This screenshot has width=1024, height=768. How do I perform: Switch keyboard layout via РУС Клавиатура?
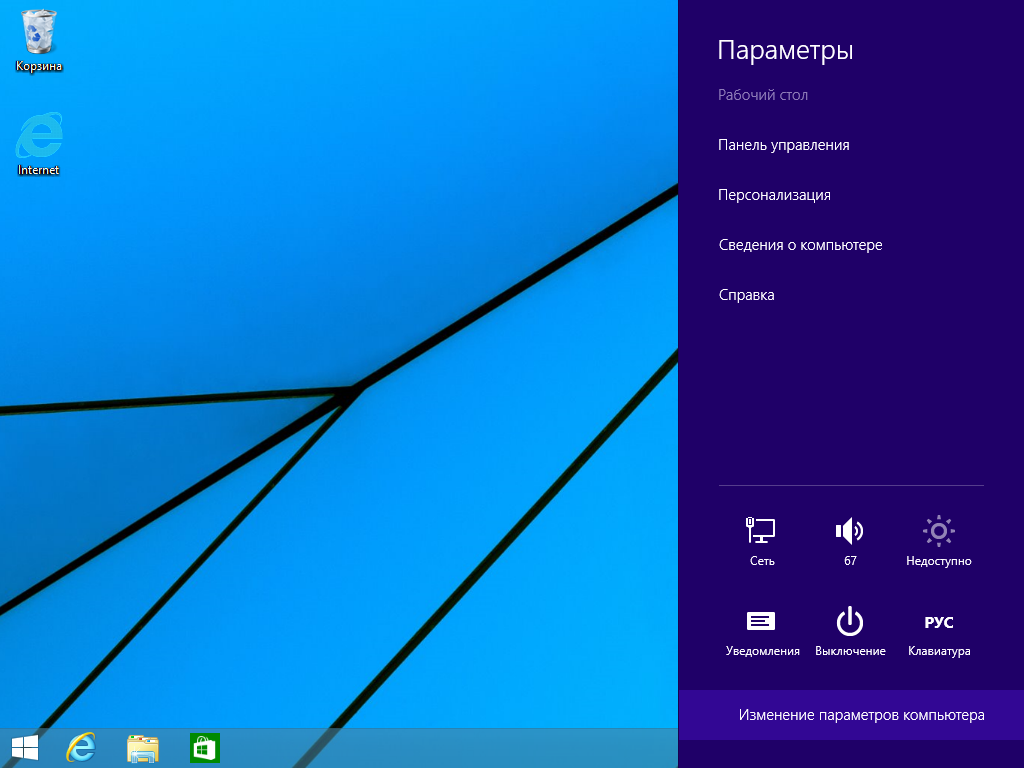[938, 632]
